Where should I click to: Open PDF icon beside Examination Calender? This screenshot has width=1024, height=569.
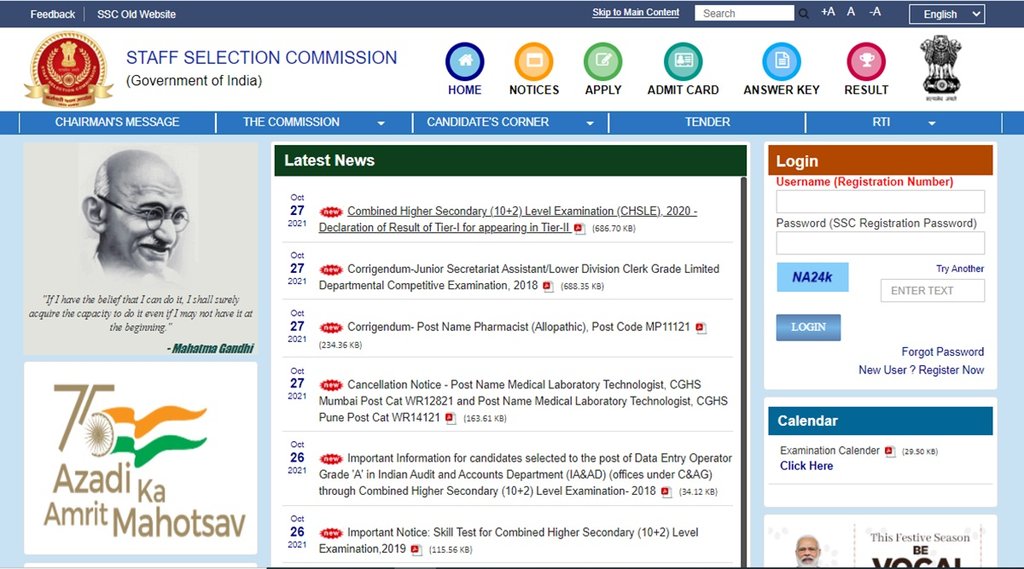[x=889, y=451]
